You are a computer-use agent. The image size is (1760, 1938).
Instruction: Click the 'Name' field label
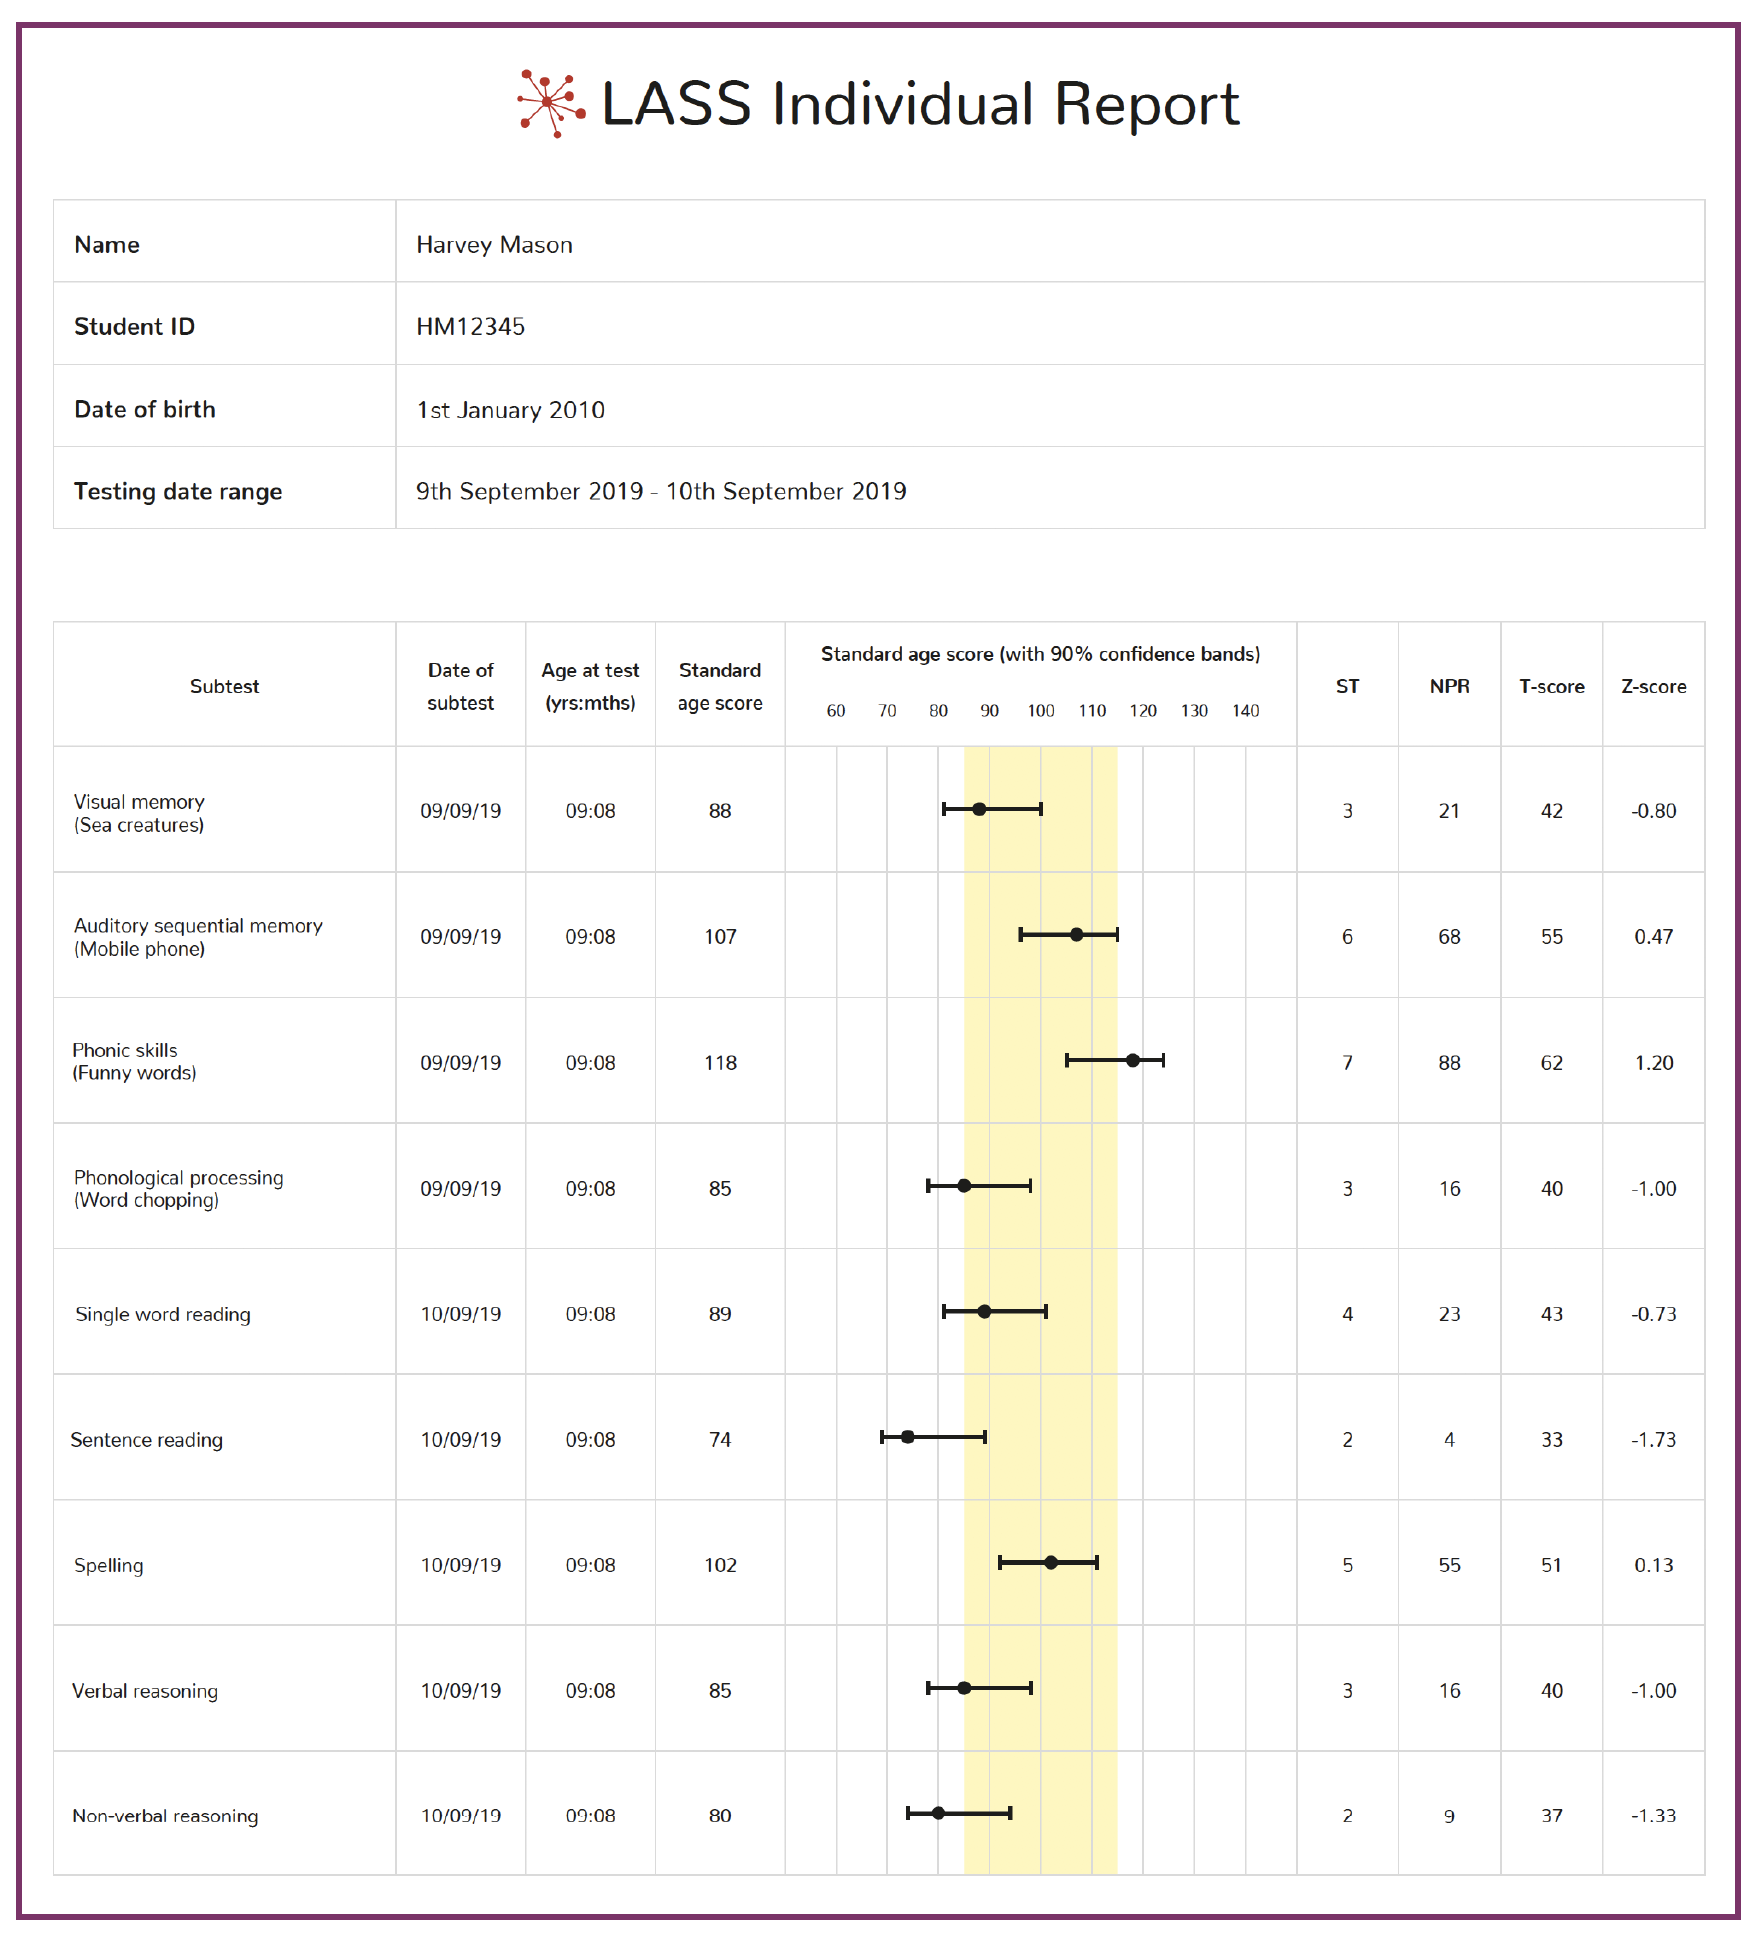pos(107,245)
